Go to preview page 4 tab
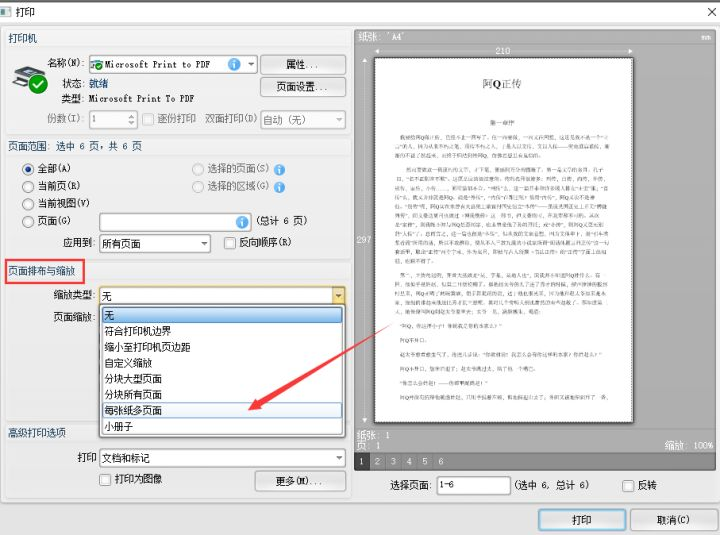 click(x=409, y=462)
